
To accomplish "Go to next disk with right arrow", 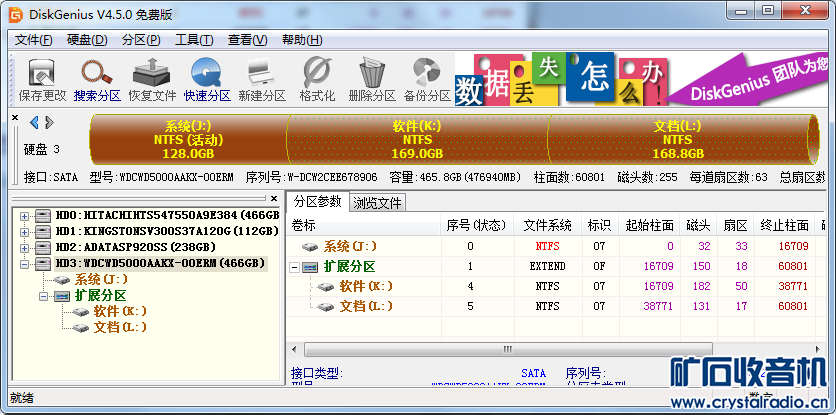I will point(49,123).
